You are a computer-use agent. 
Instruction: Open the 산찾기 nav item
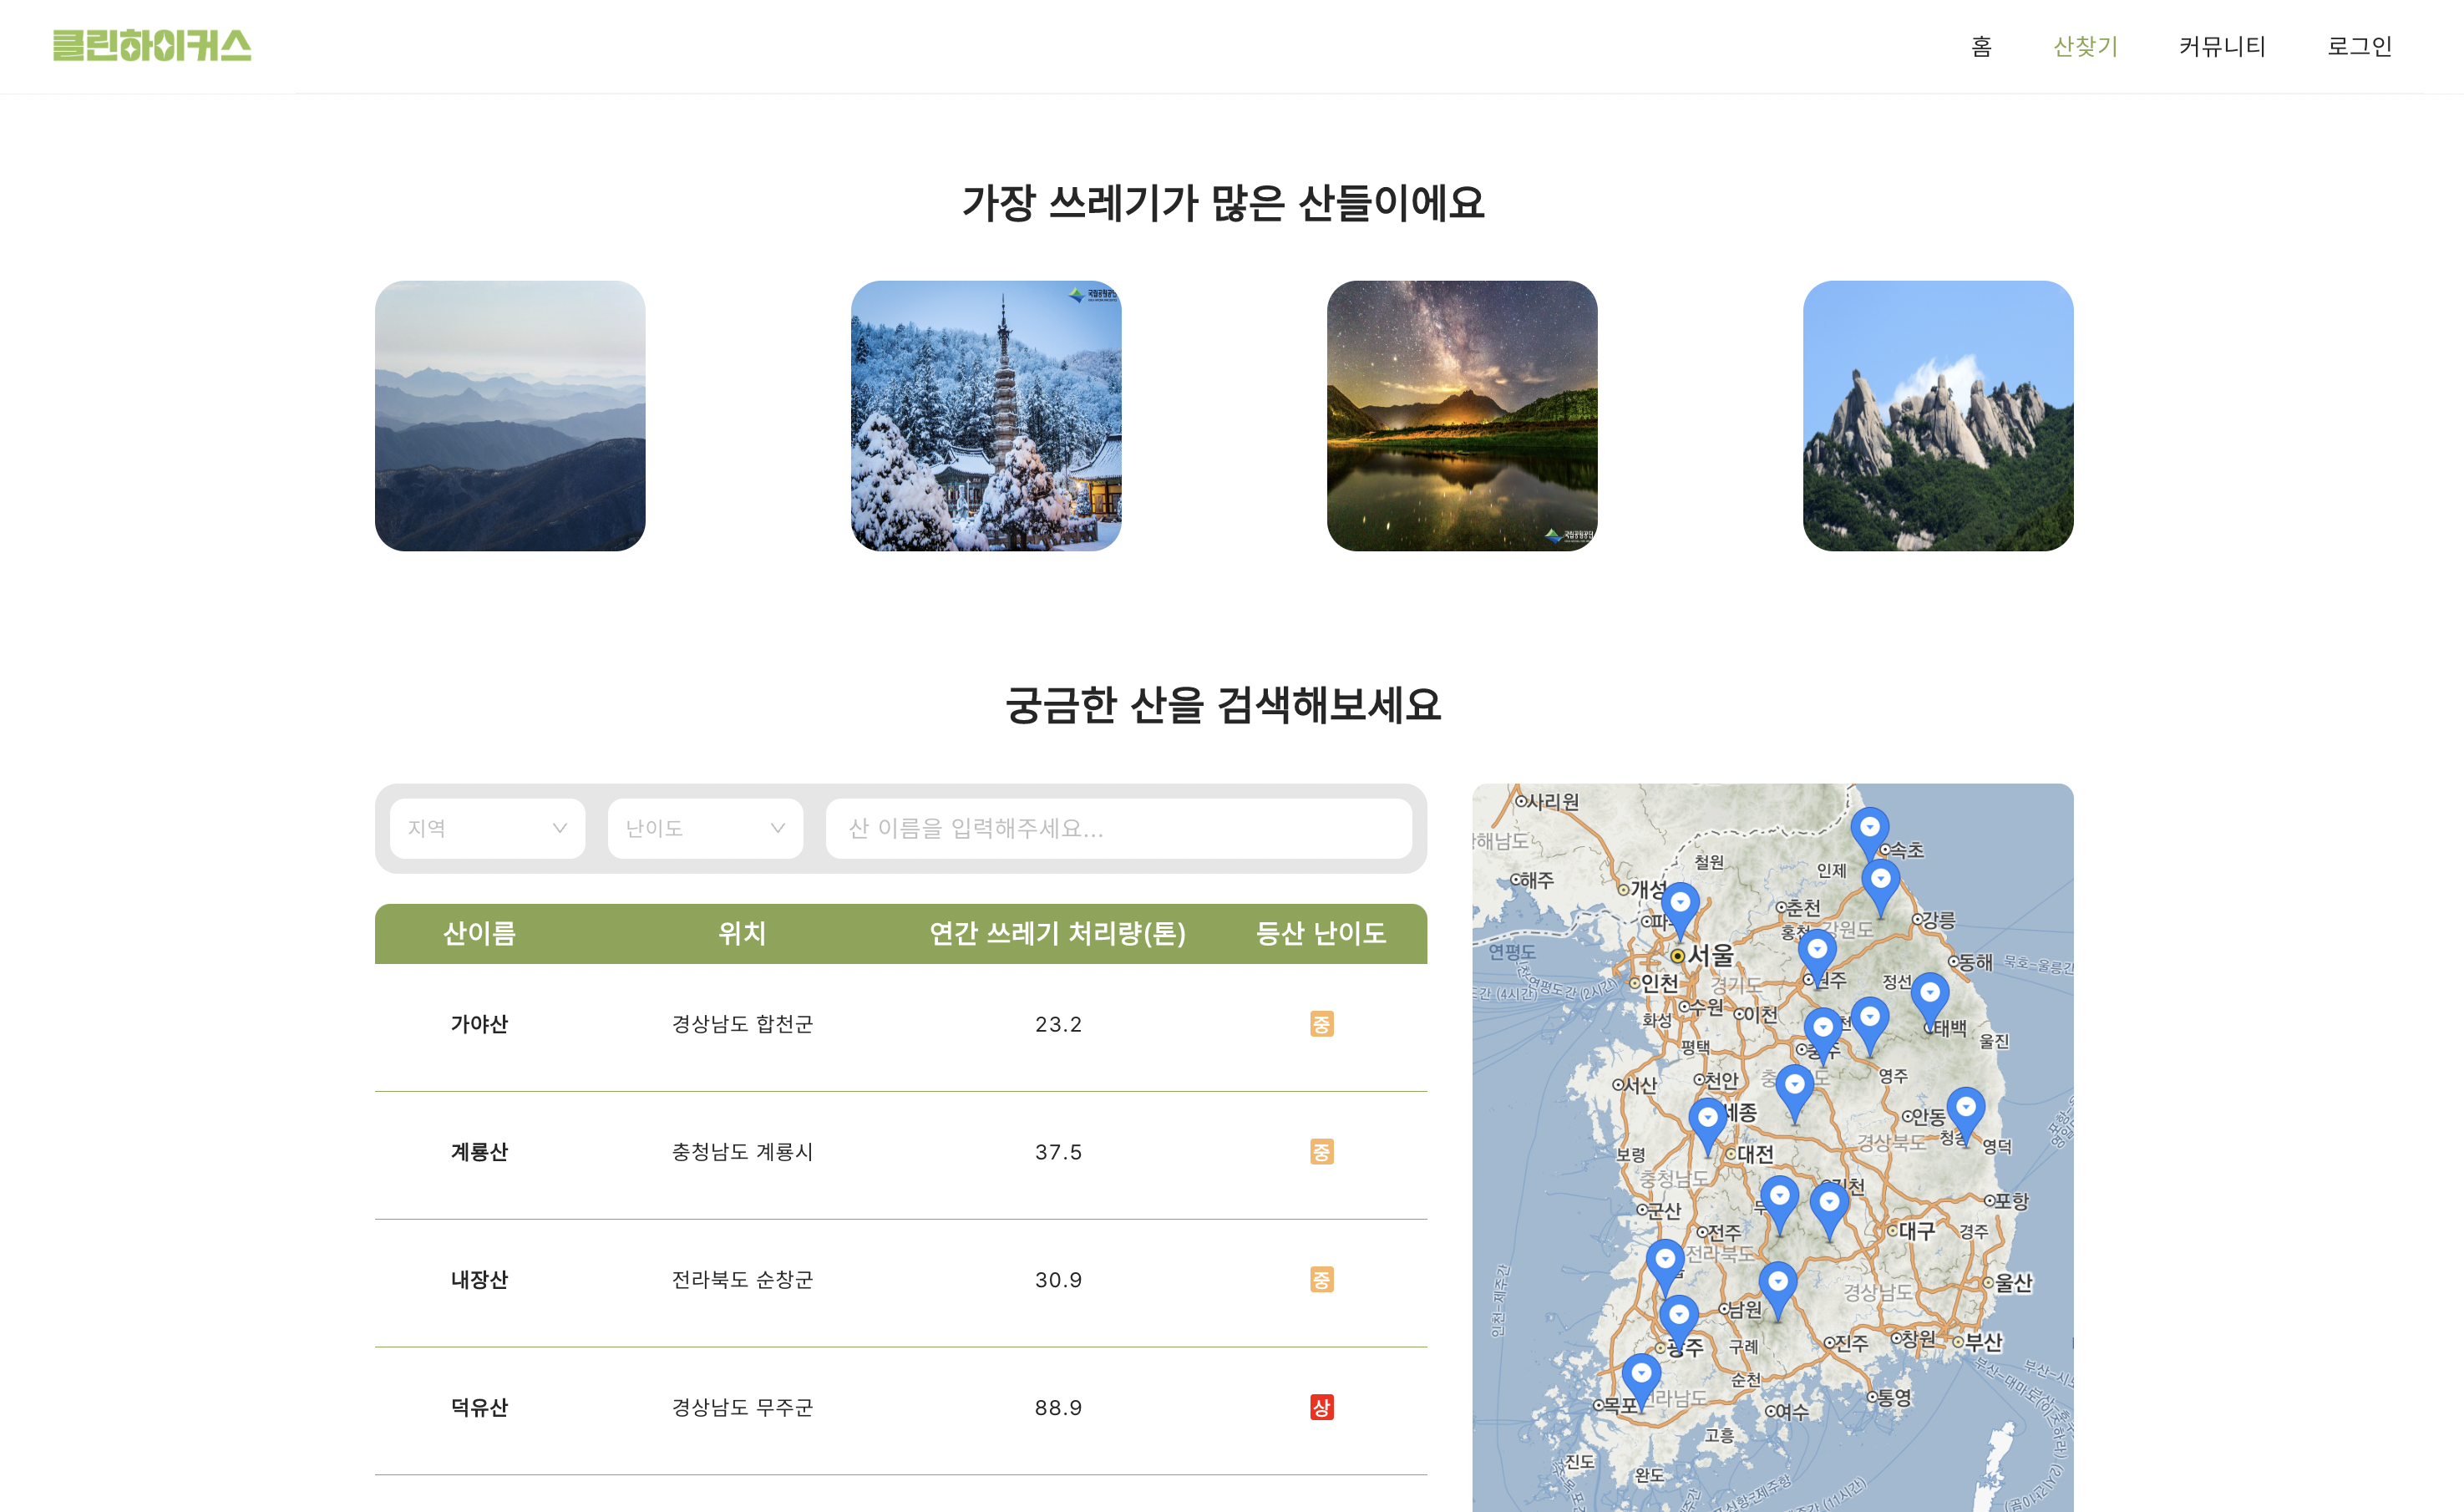(2085, 46)
